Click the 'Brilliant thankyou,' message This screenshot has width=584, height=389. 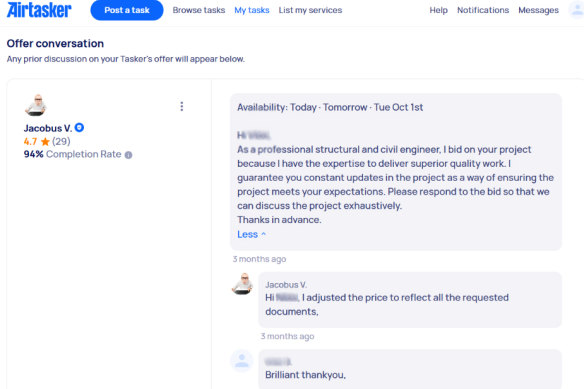click(x=305, y=375)
